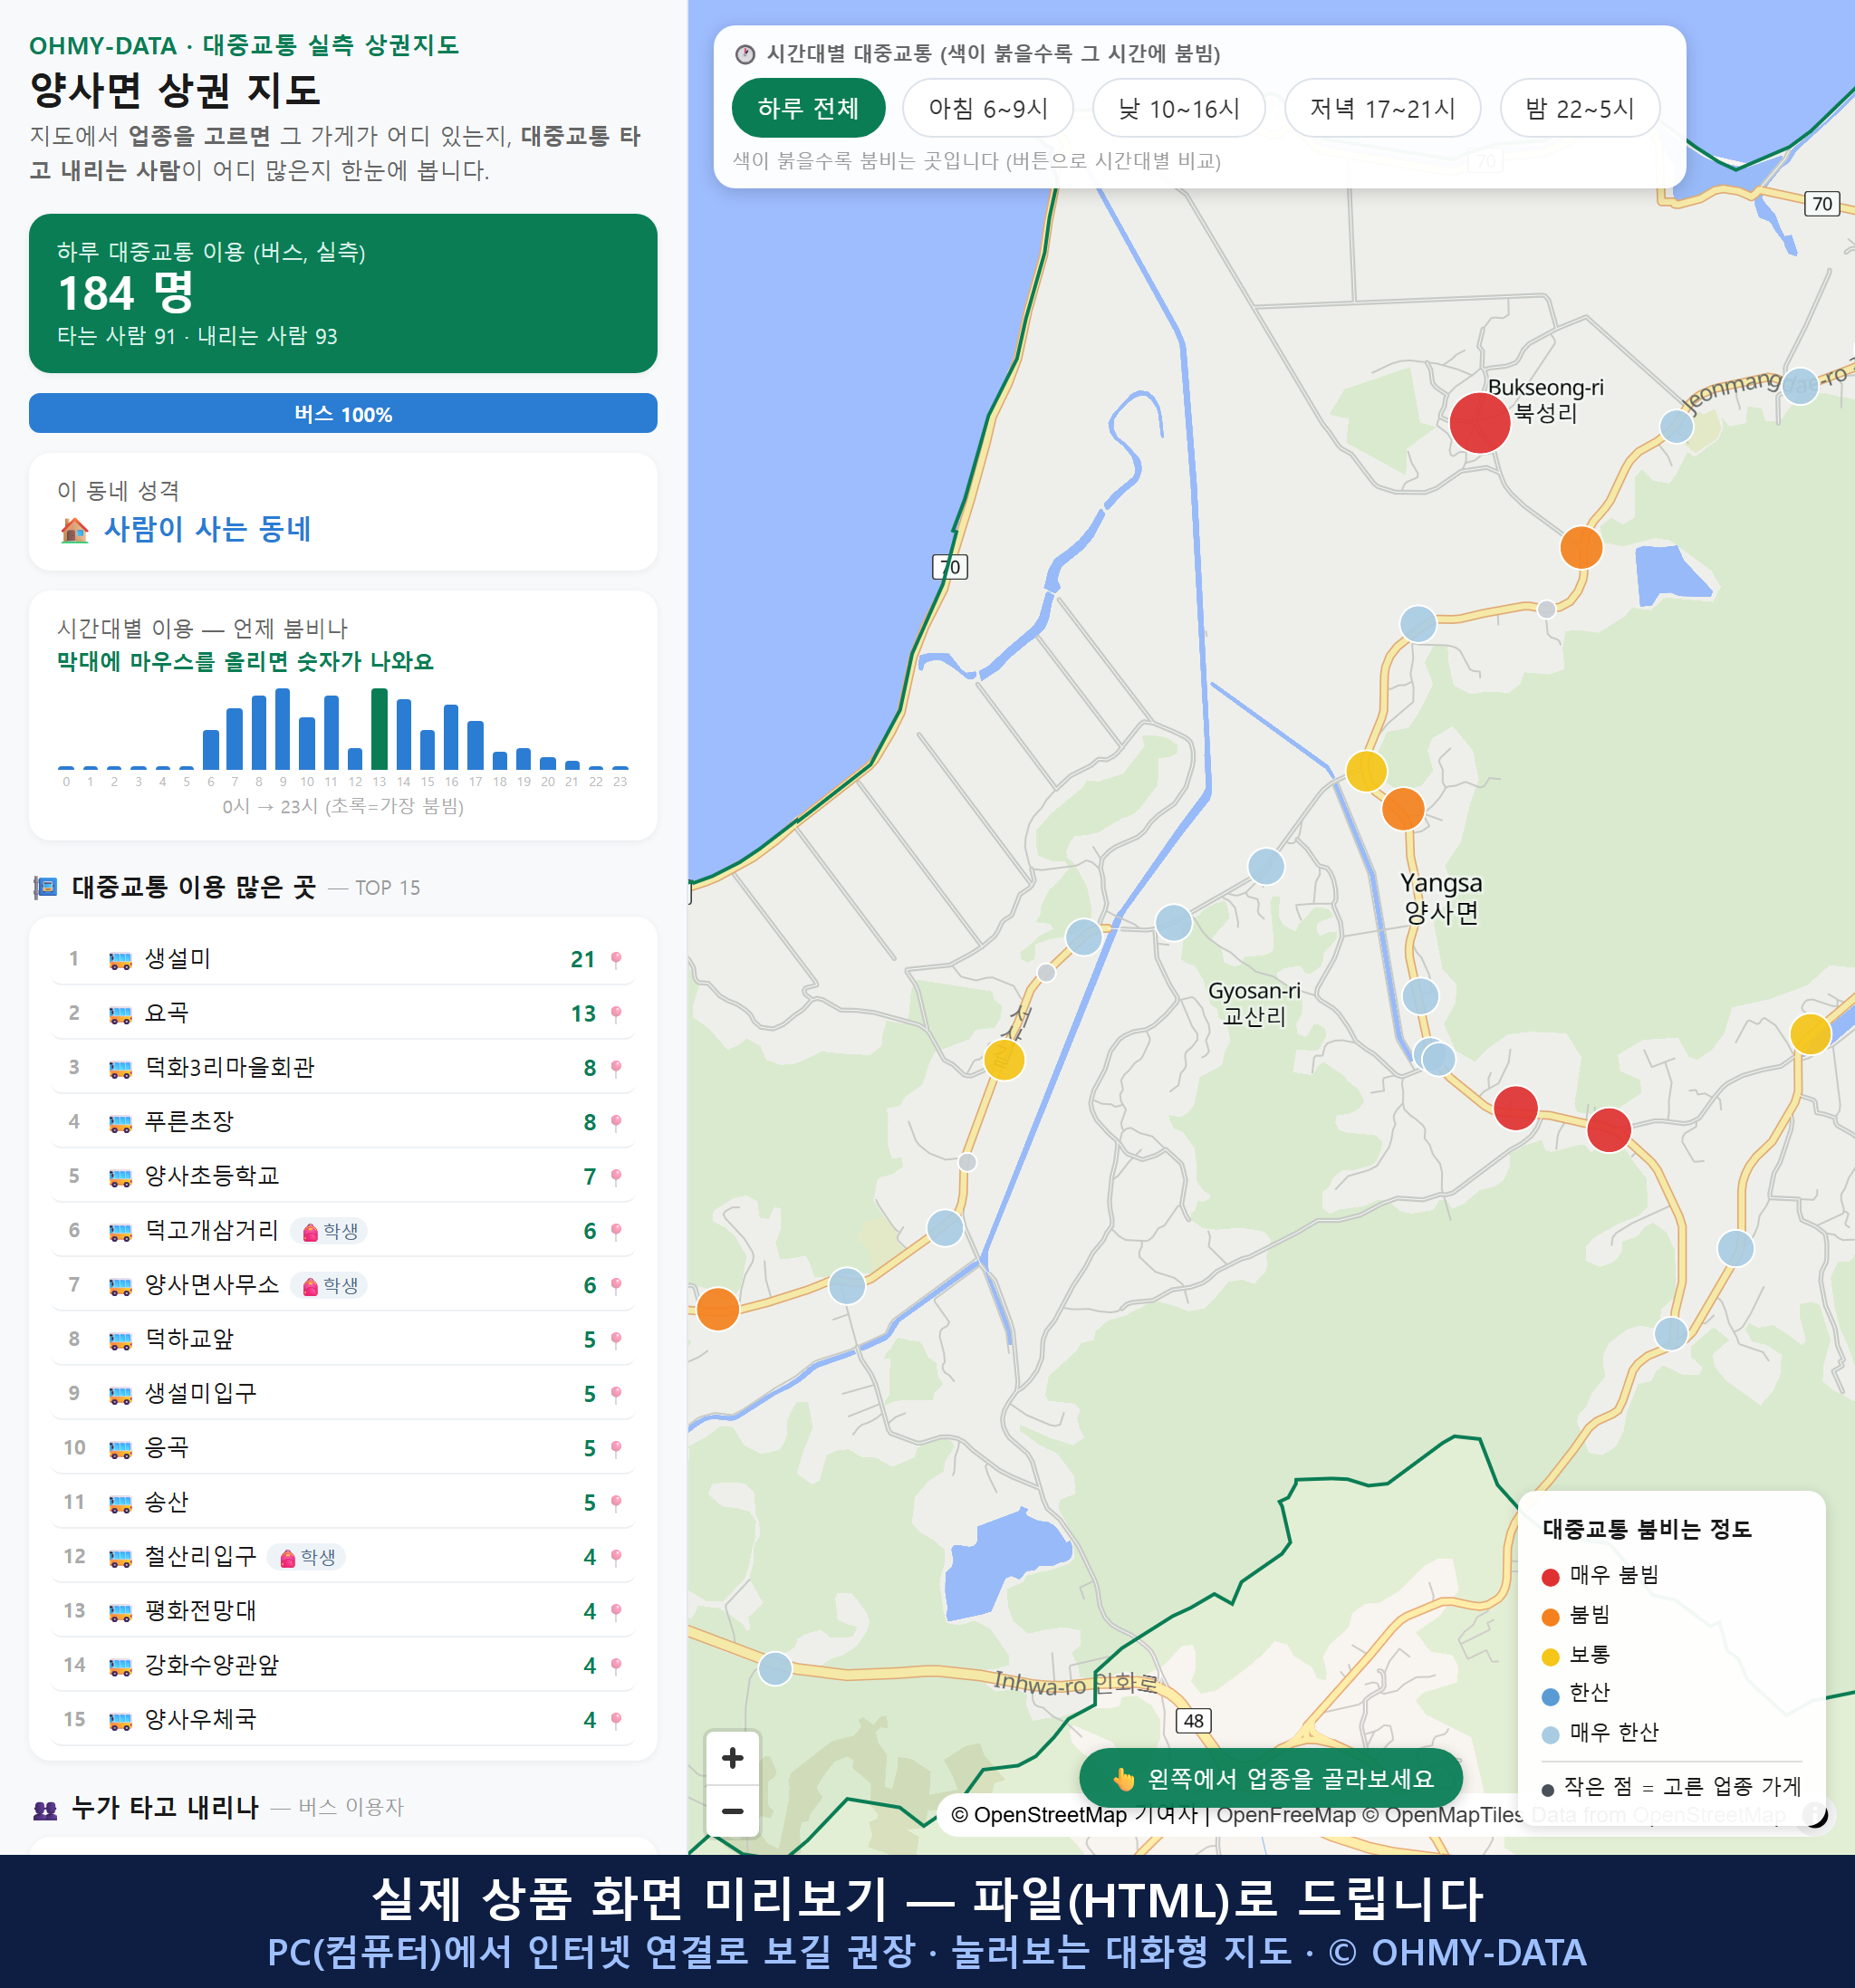Image resolution: width=1855 pixels, height=1988 pixels.
Task: Zoom out on the map
Action: coord(733,1811)
